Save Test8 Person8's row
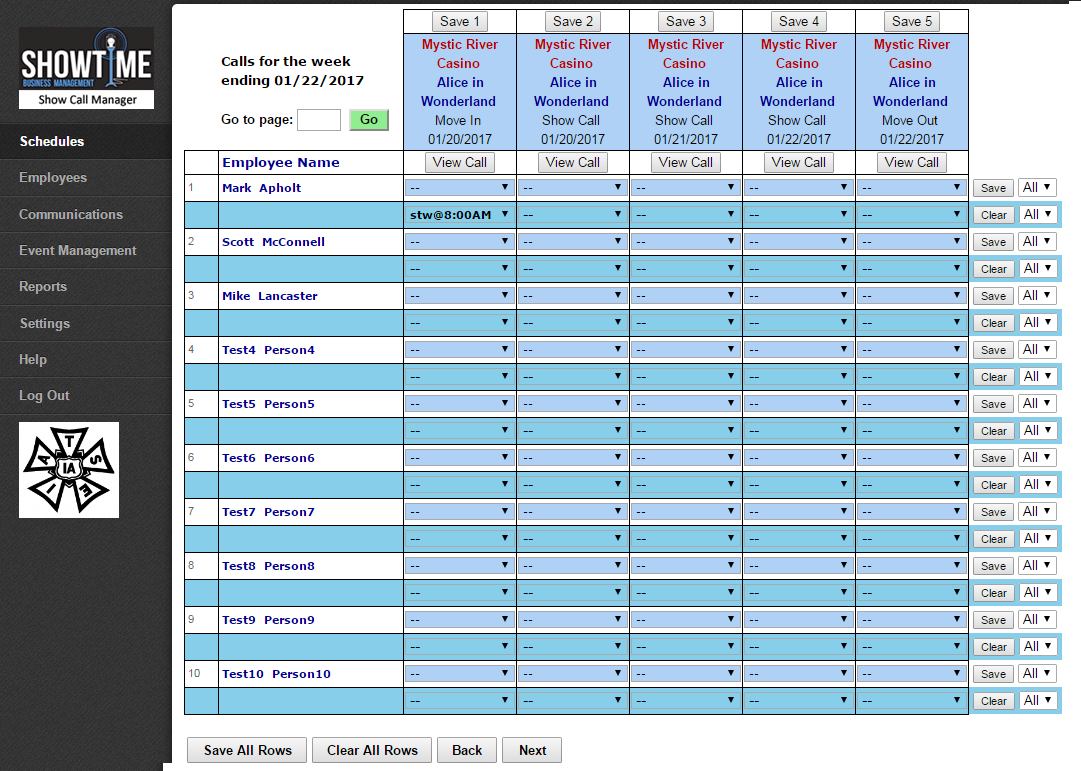 click(x=993, y=566)
